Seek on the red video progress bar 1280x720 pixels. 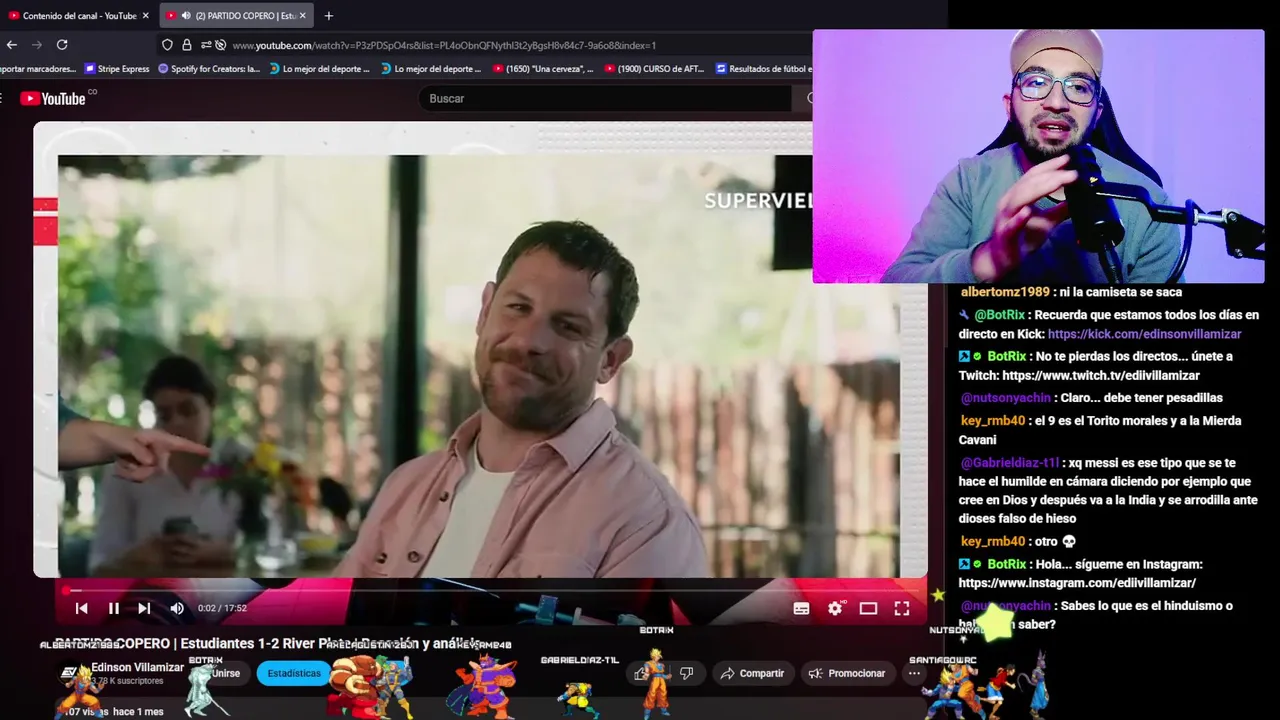coord(490,590)
